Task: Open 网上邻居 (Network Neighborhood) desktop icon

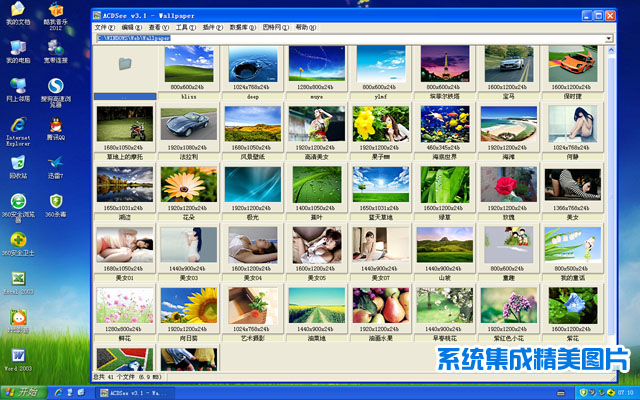Action: [18, 90]
